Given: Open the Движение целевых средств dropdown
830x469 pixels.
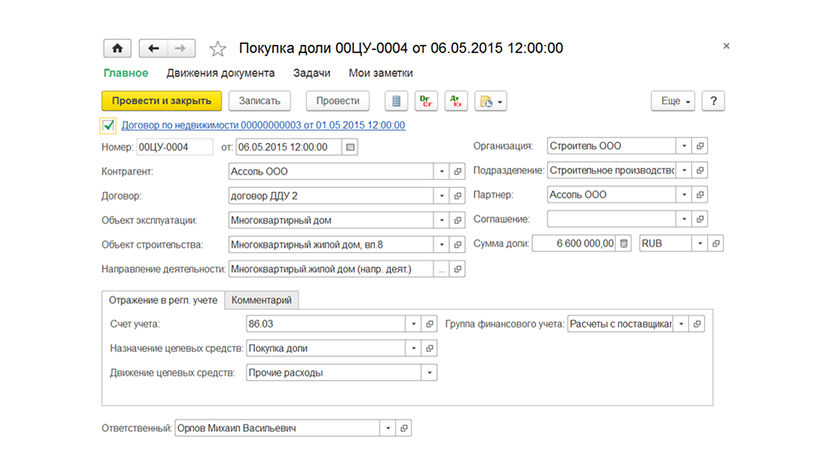Looking at the screenshot, I should click(429, 373).
